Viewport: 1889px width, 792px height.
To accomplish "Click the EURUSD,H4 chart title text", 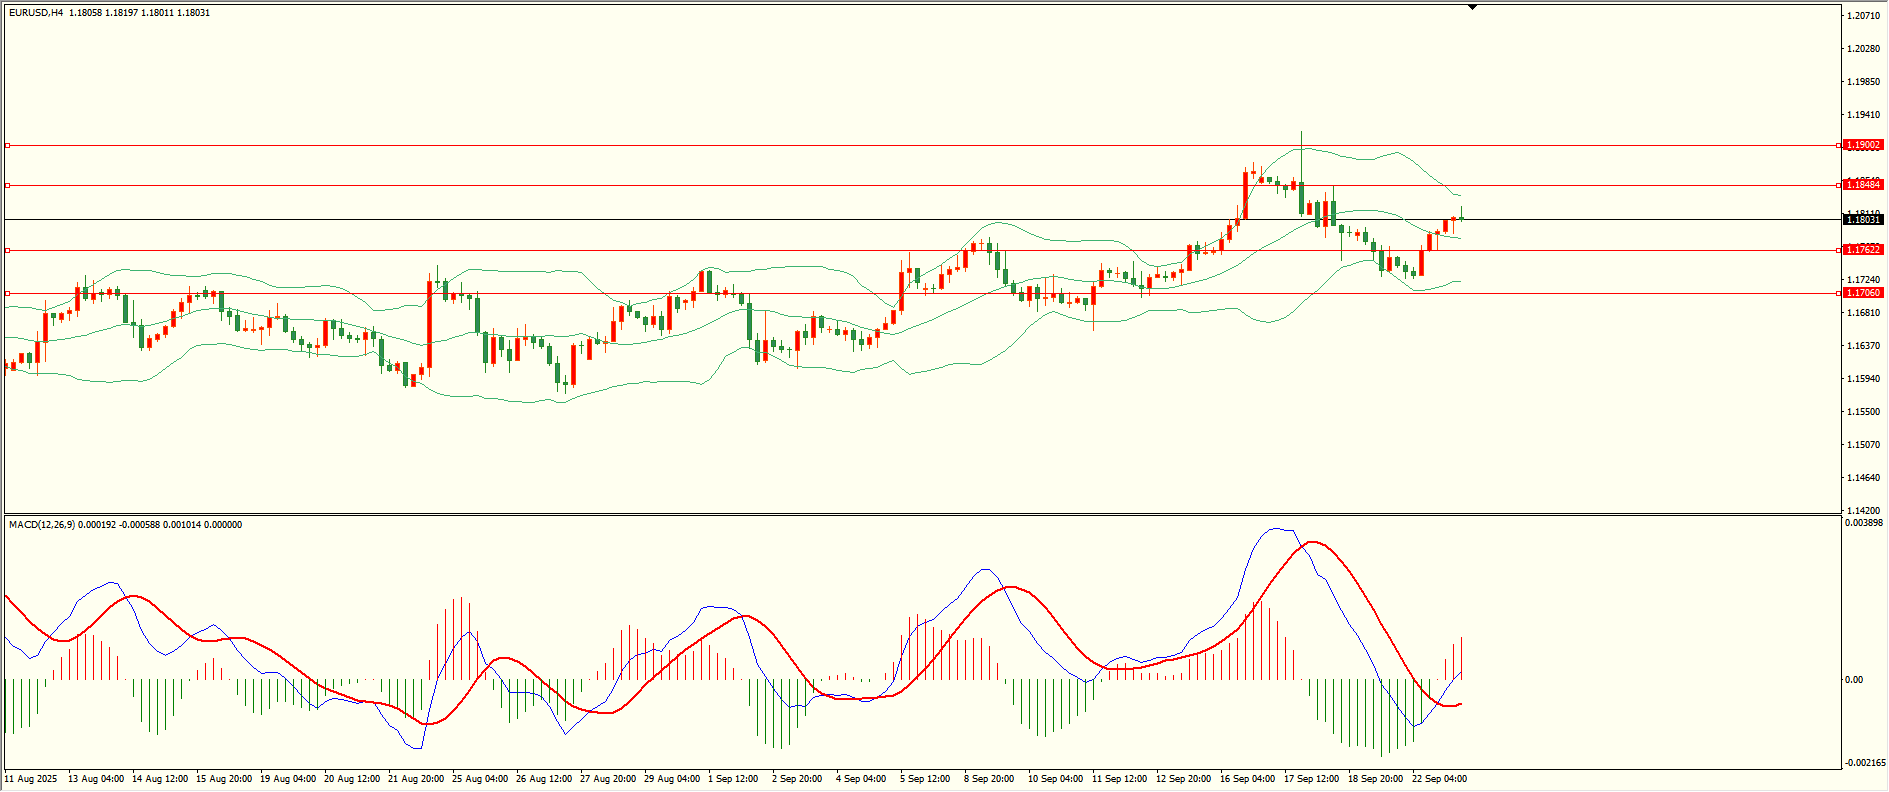I will click(36, 13).
